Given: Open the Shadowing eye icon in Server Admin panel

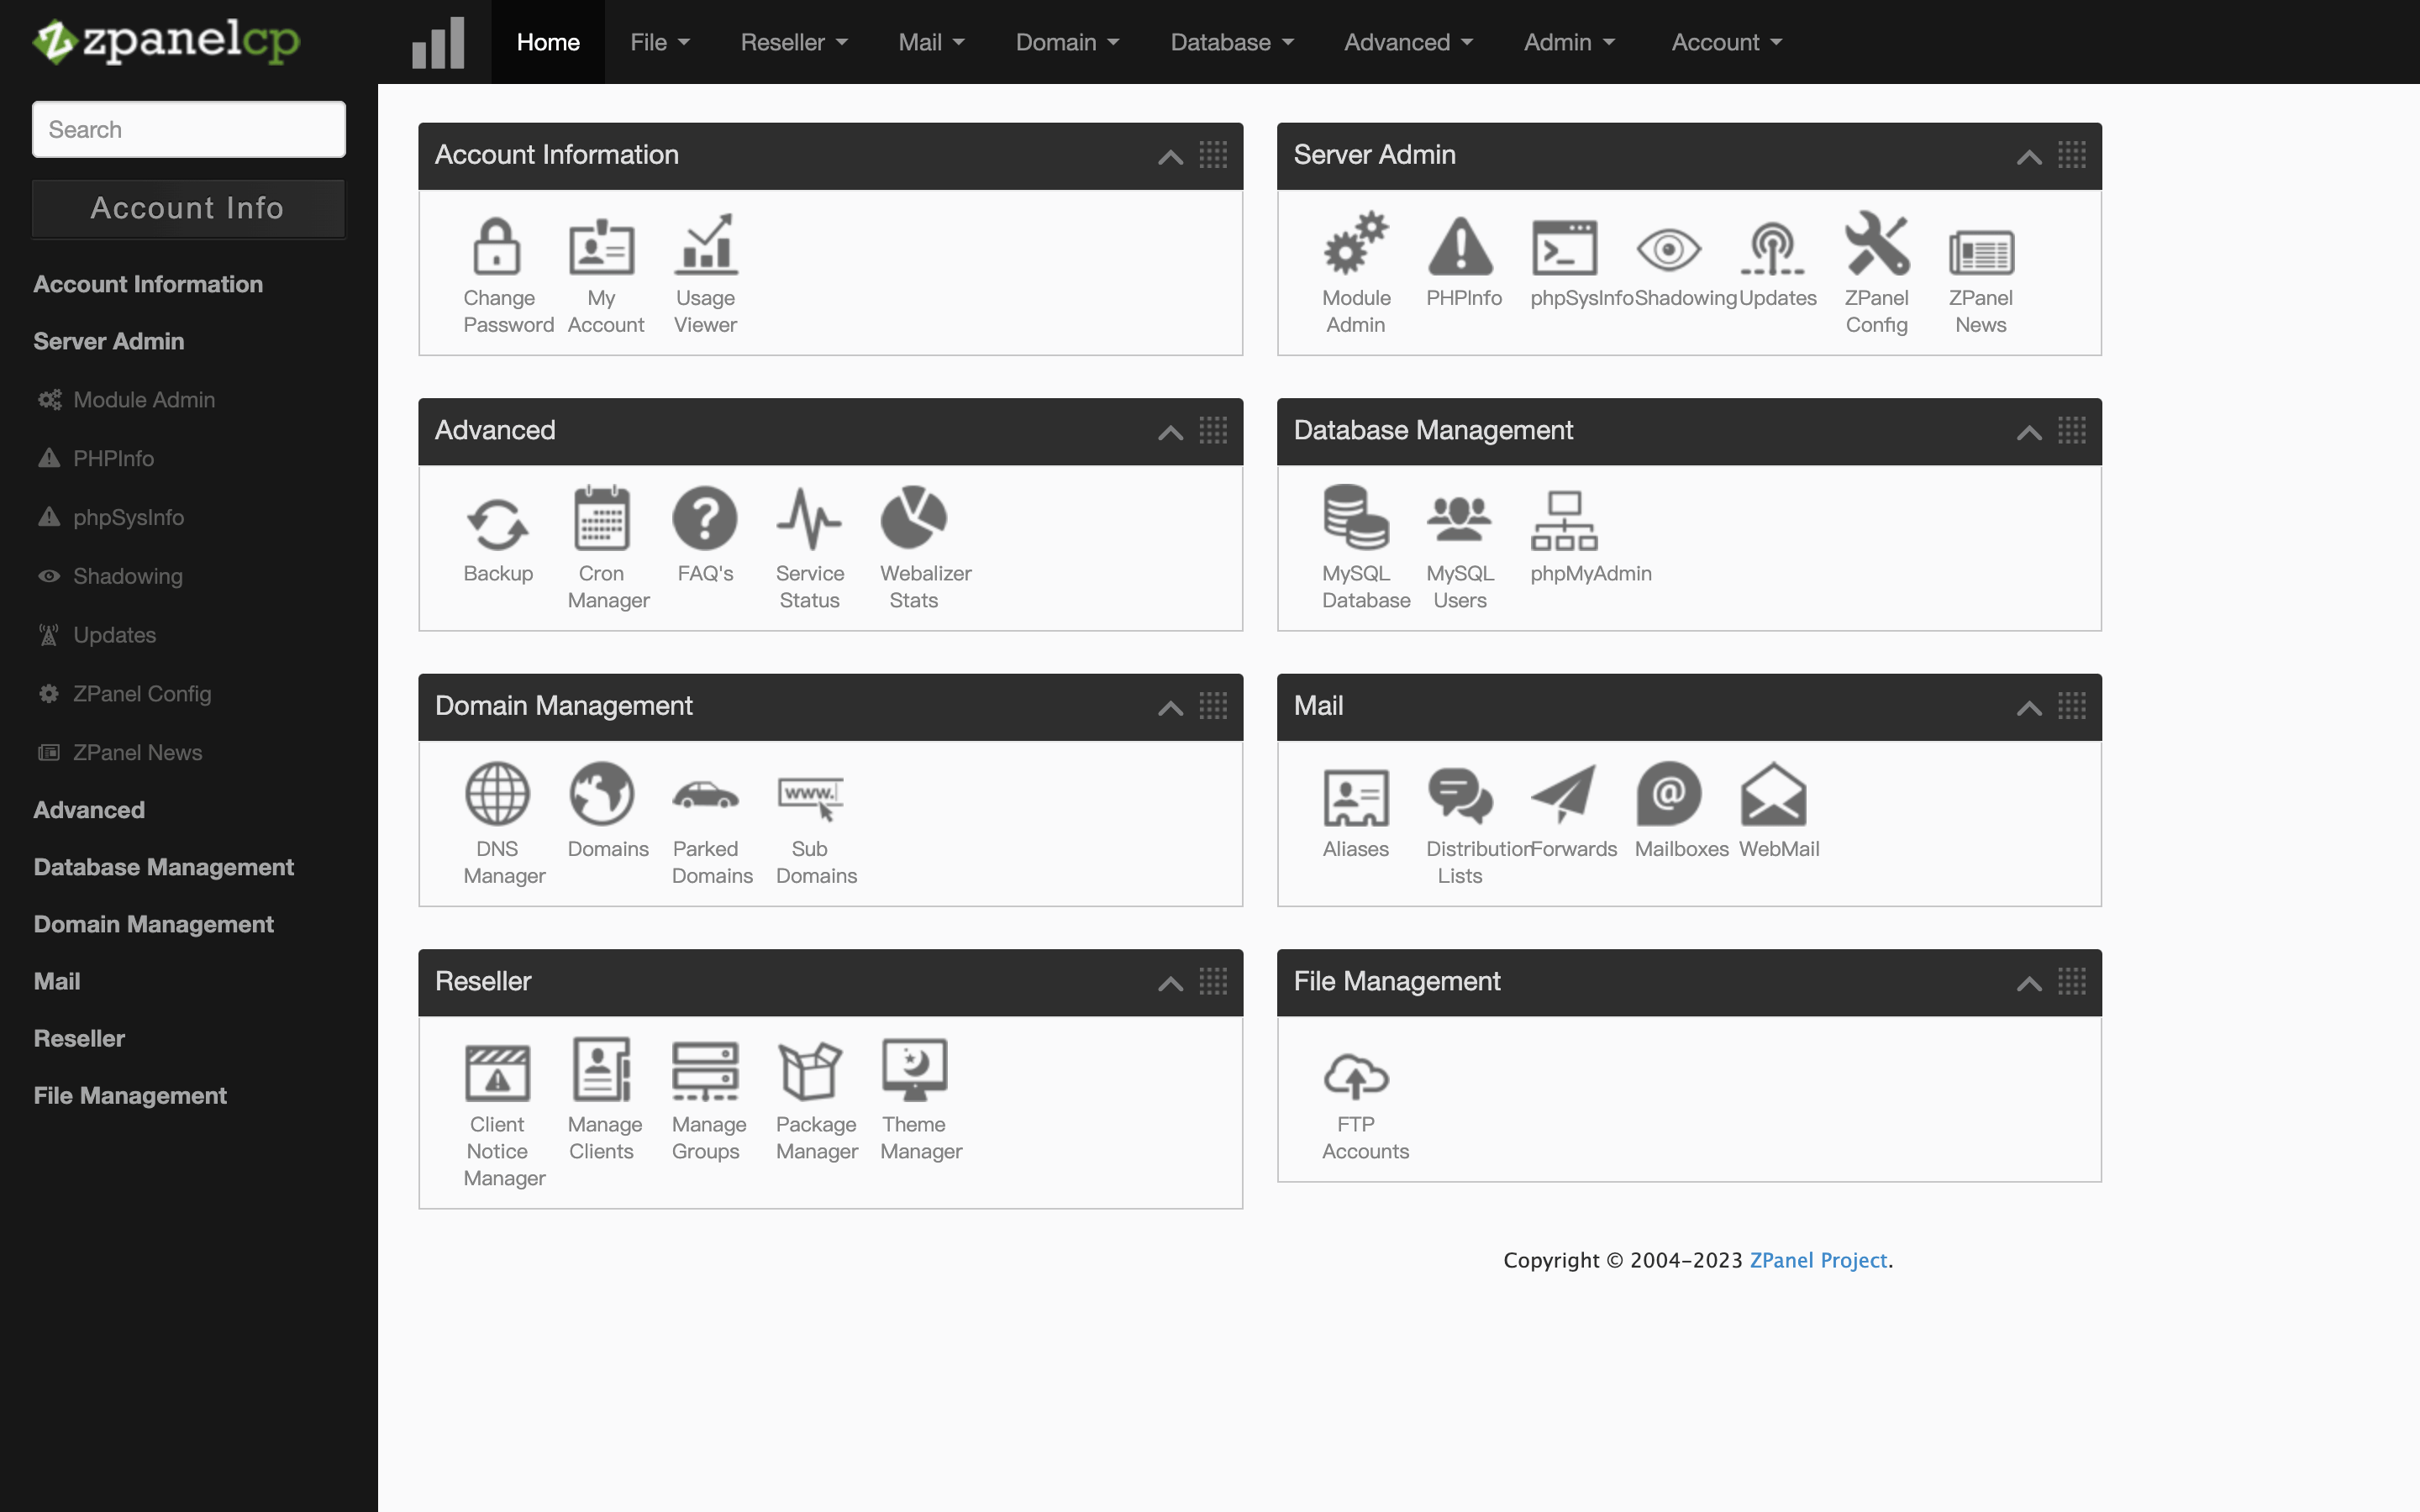Looking at the screenshot, I should 1668,249.
